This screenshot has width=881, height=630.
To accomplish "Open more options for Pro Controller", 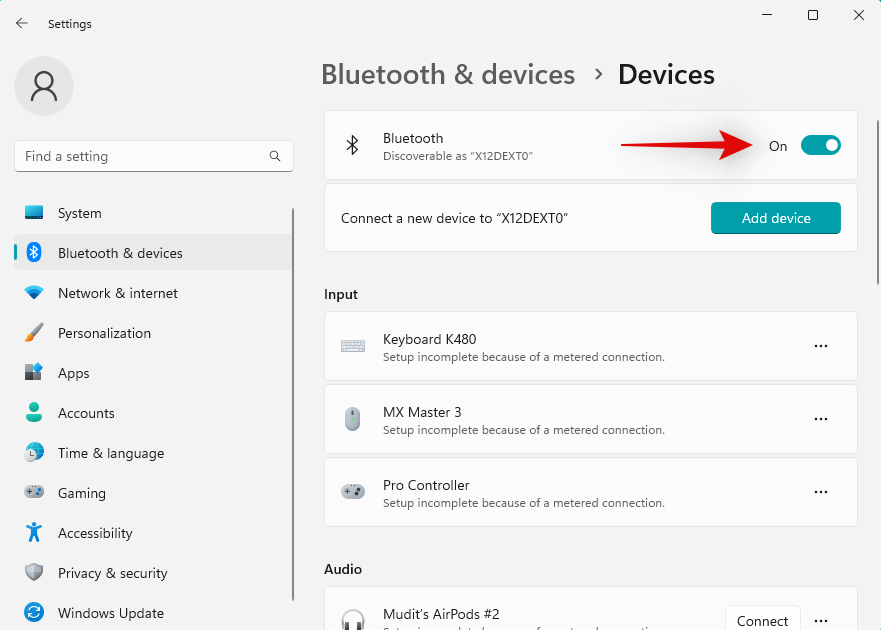I will click(821, 492).
